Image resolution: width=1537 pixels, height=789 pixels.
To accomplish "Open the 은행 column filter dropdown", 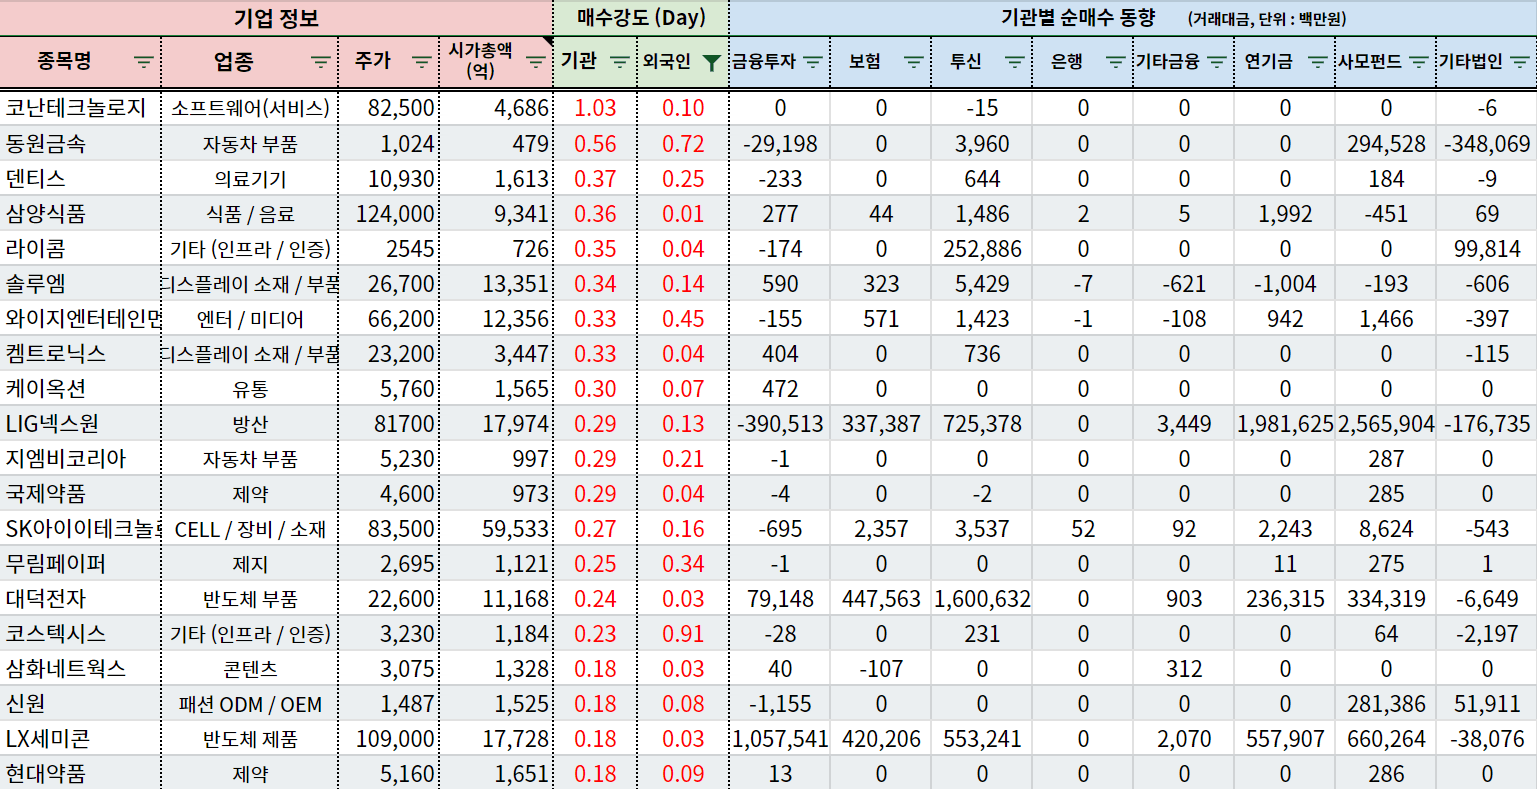I will (1116, 62).
